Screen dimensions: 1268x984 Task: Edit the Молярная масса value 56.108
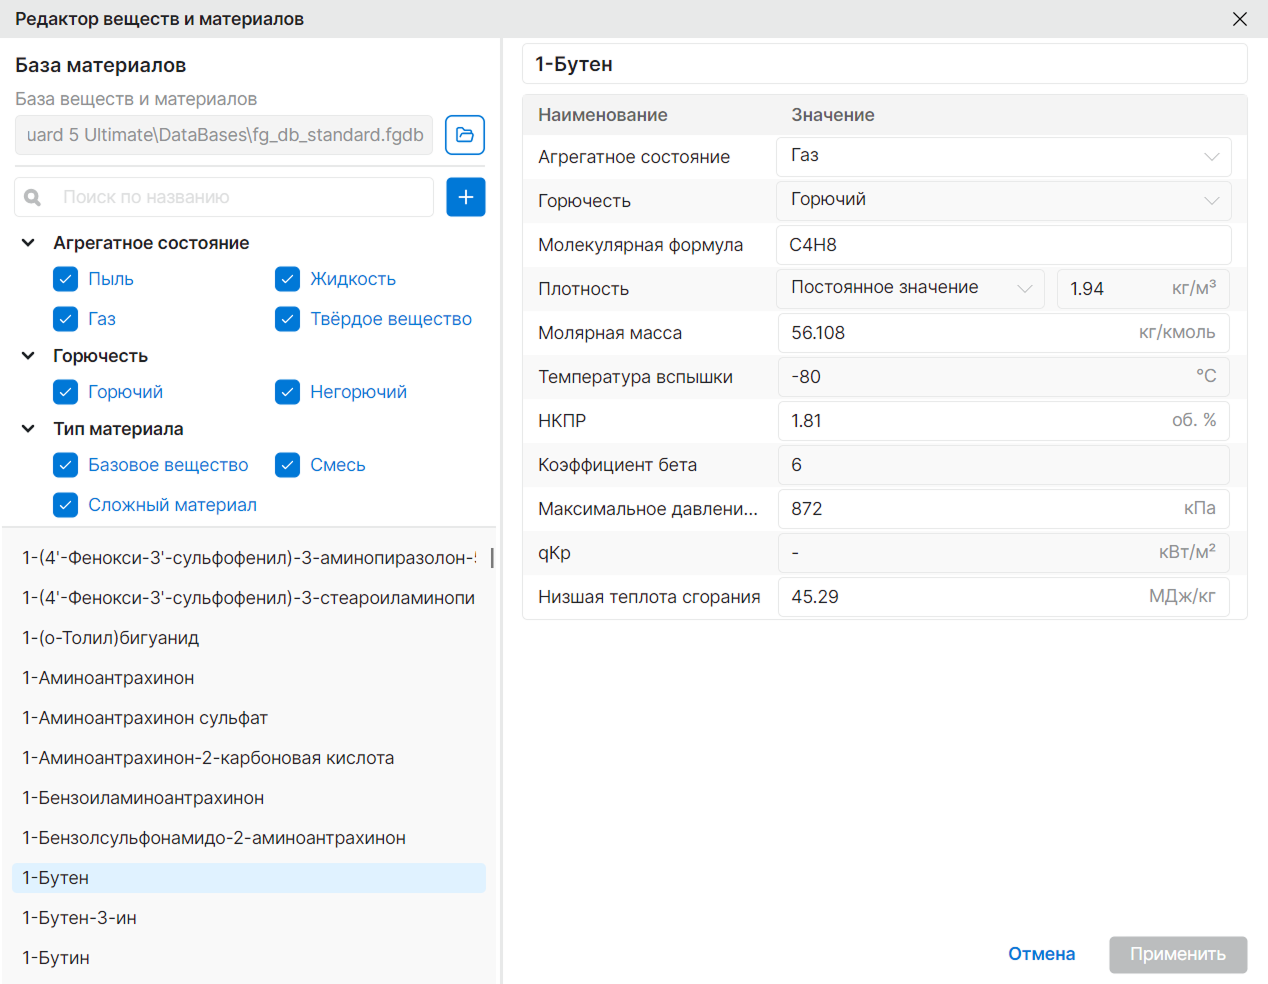(x=1004, y=333)
